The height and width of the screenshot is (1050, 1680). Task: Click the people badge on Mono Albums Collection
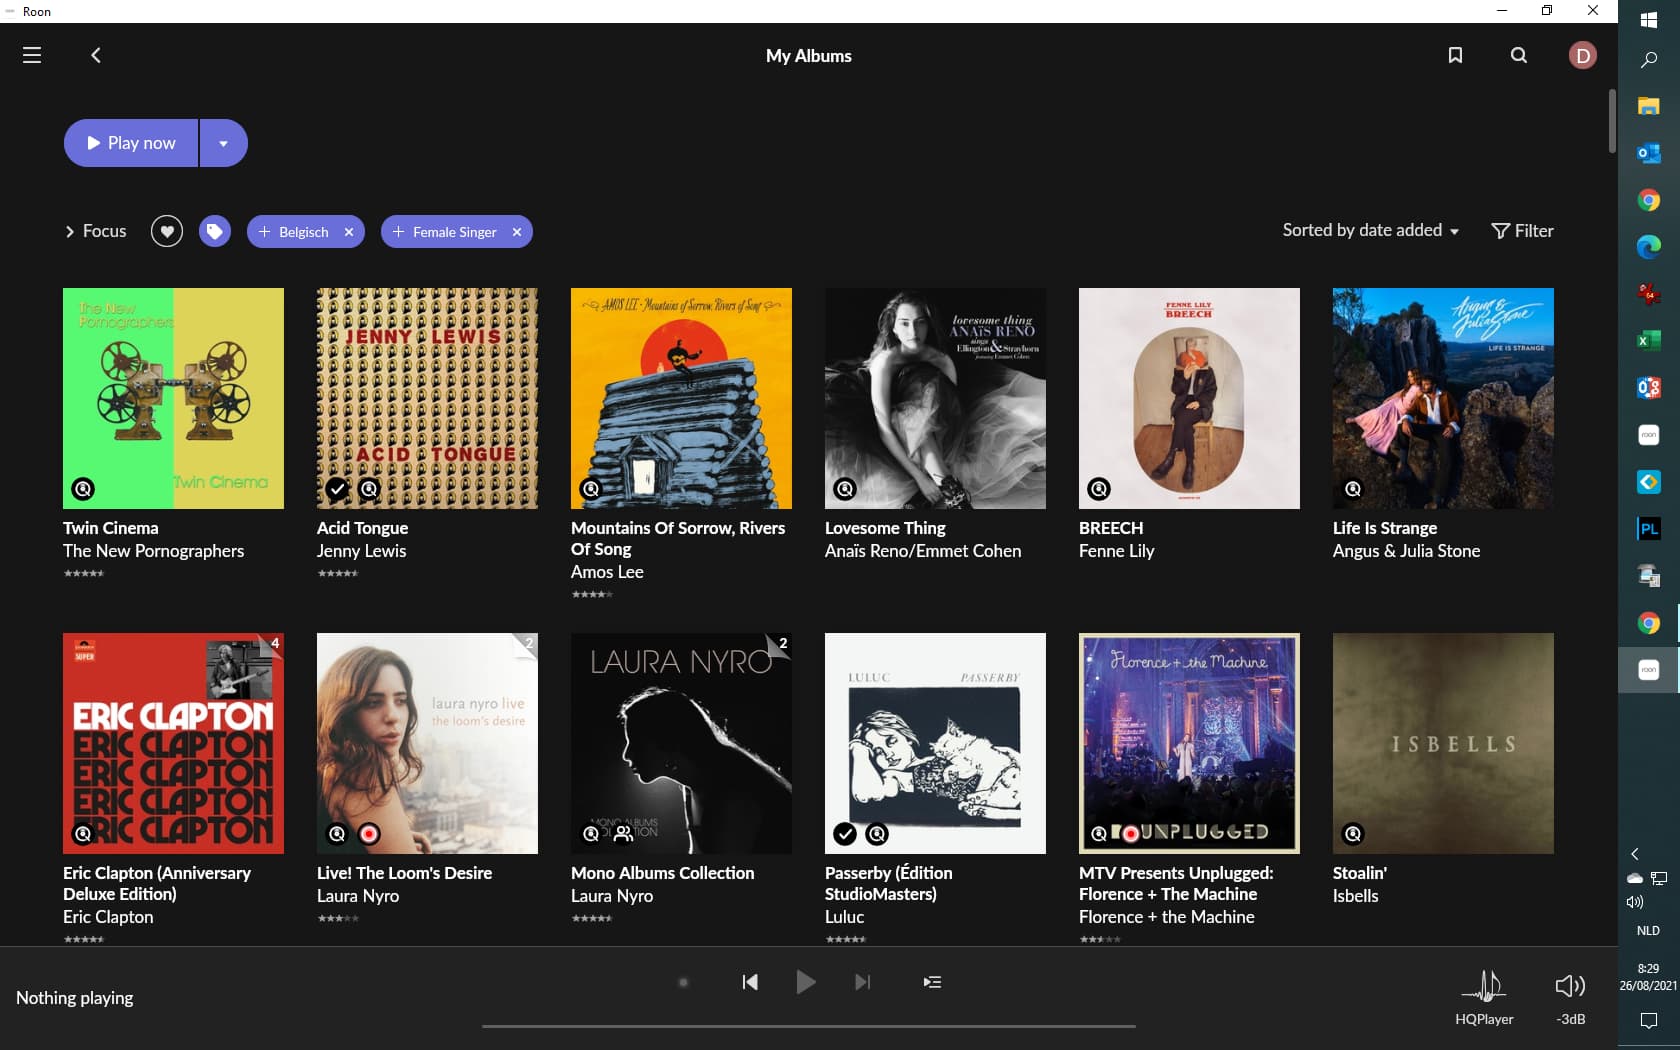coord(623,834)
